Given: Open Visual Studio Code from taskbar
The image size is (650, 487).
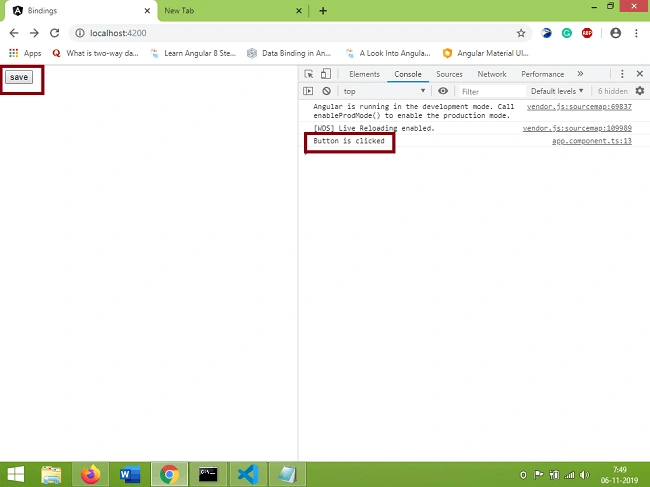Looking at the screenshot, I should [247, 474].
